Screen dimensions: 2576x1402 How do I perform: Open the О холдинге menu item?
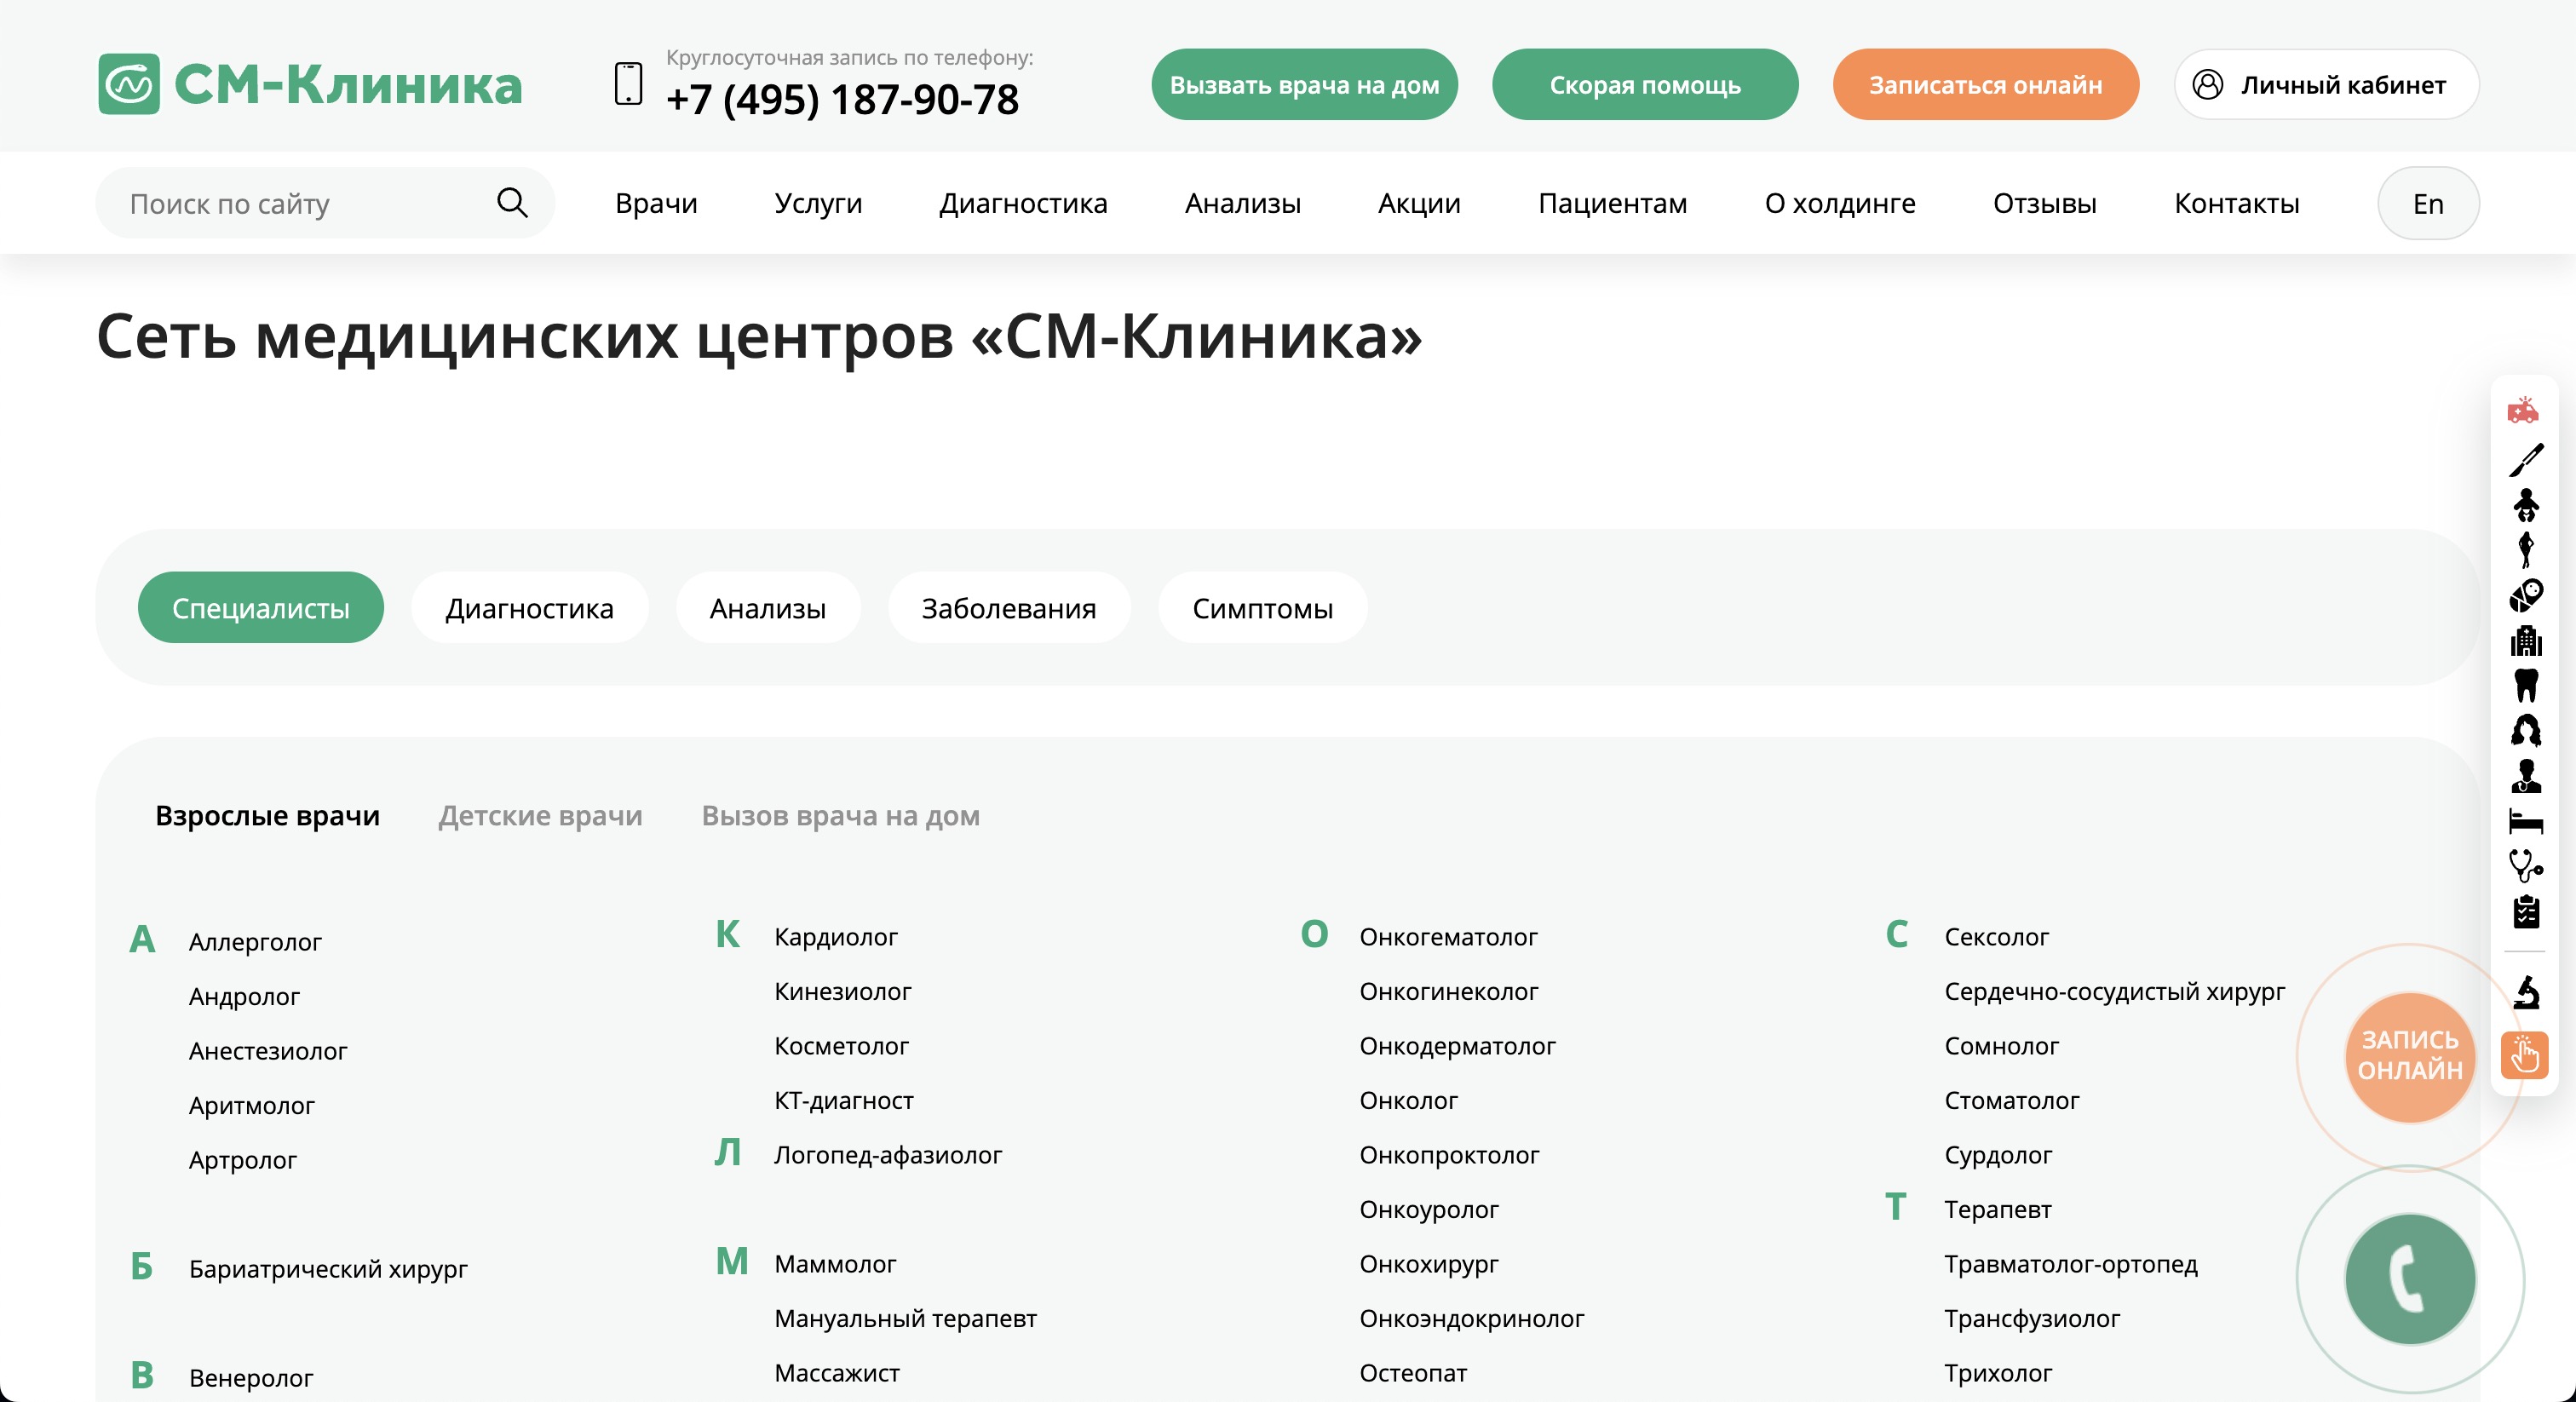[1840, 203]
